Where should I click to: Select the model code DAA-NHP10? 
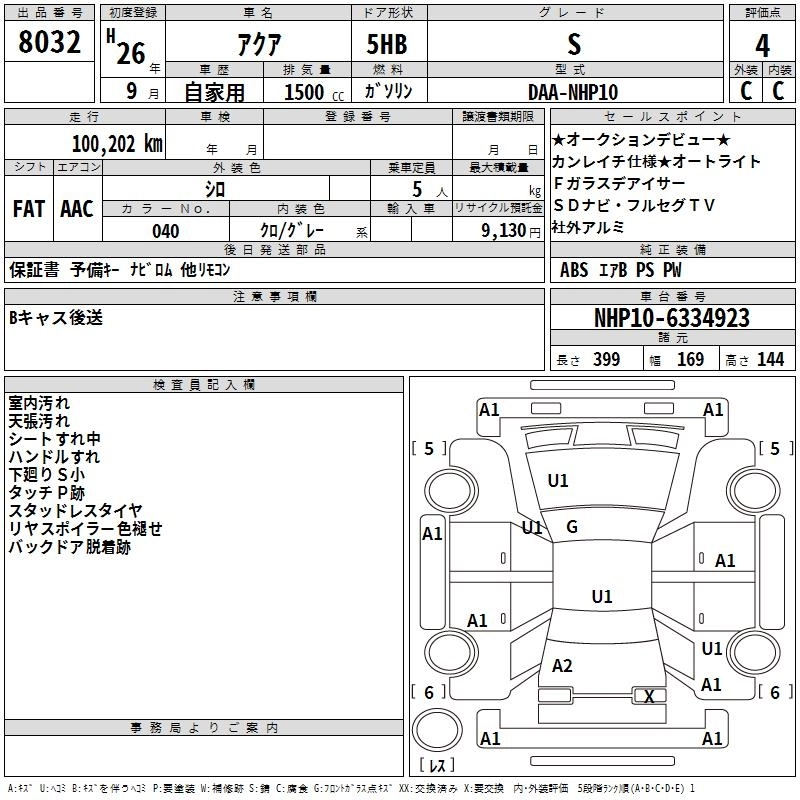point(573,91)
